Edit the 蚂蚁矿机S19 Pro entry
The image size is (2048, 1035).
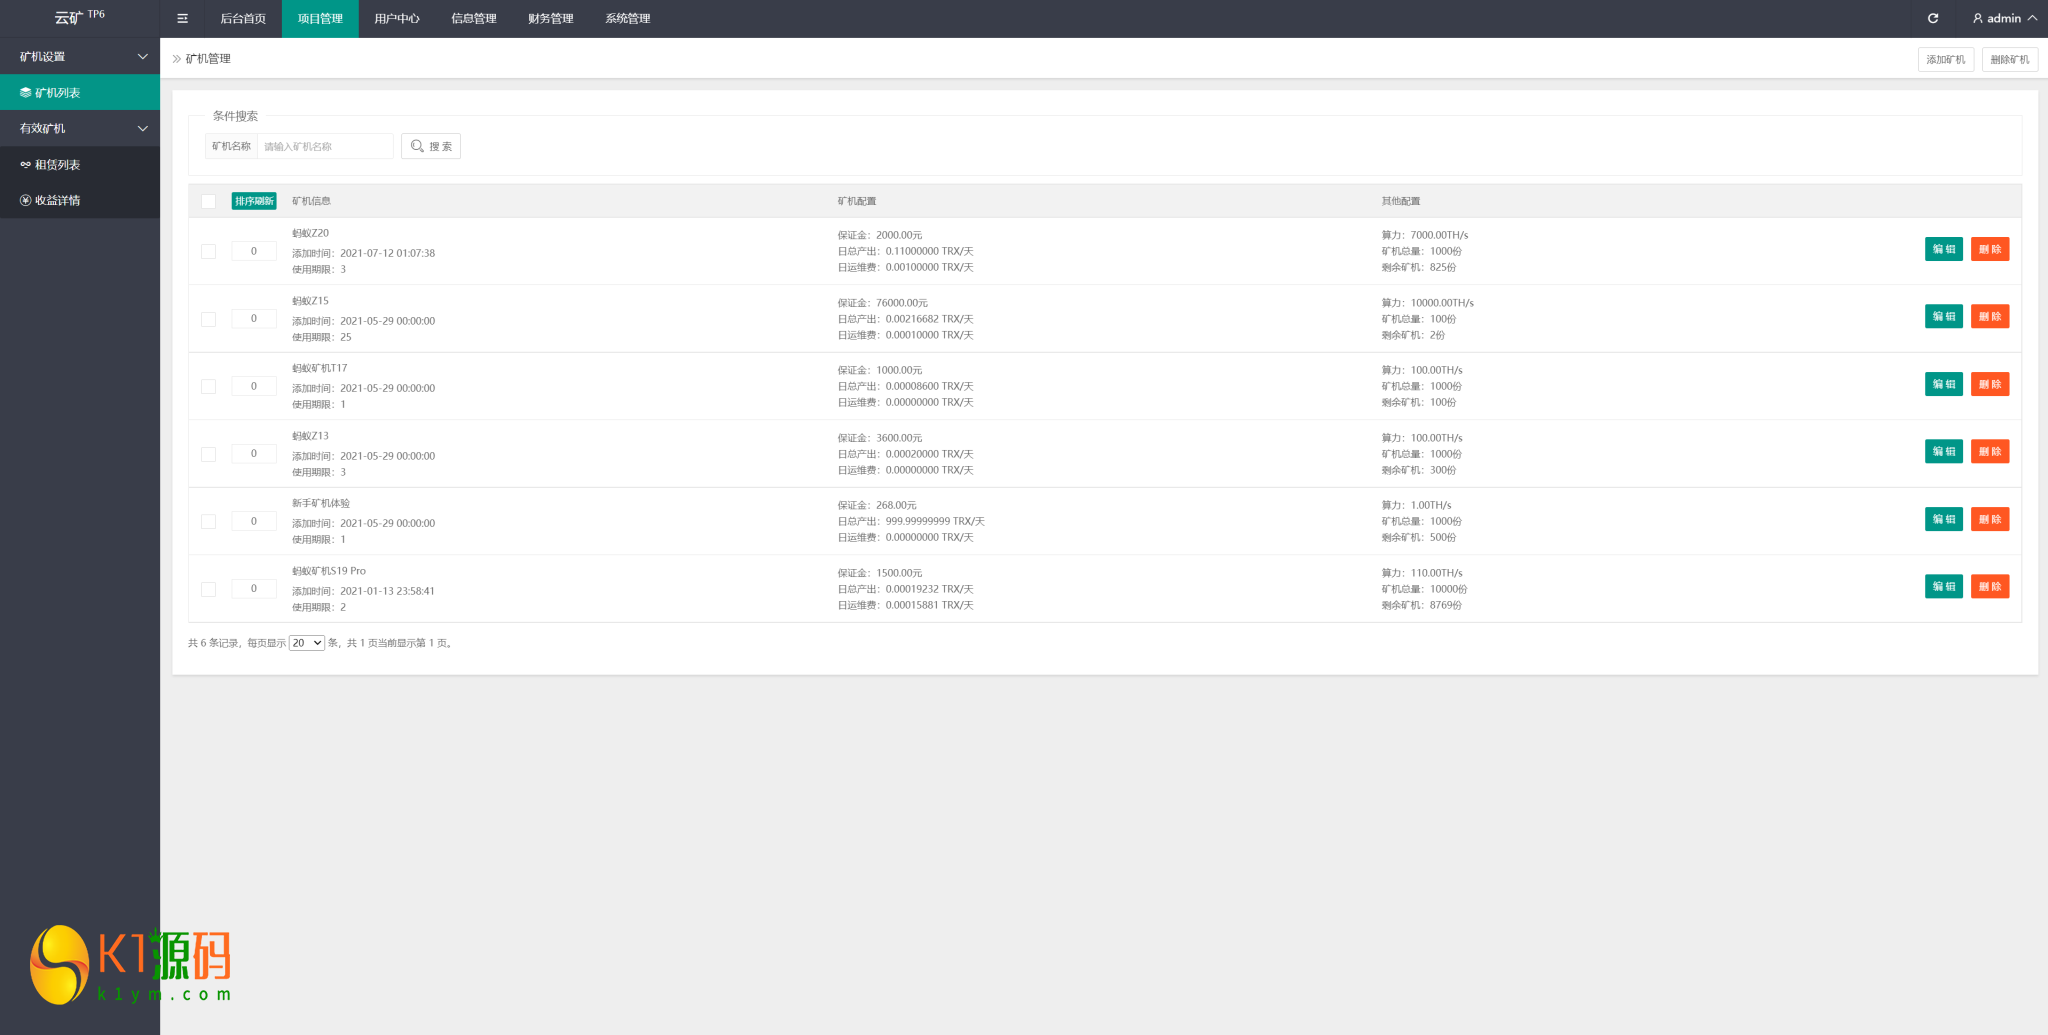(x=1944, y=586)
